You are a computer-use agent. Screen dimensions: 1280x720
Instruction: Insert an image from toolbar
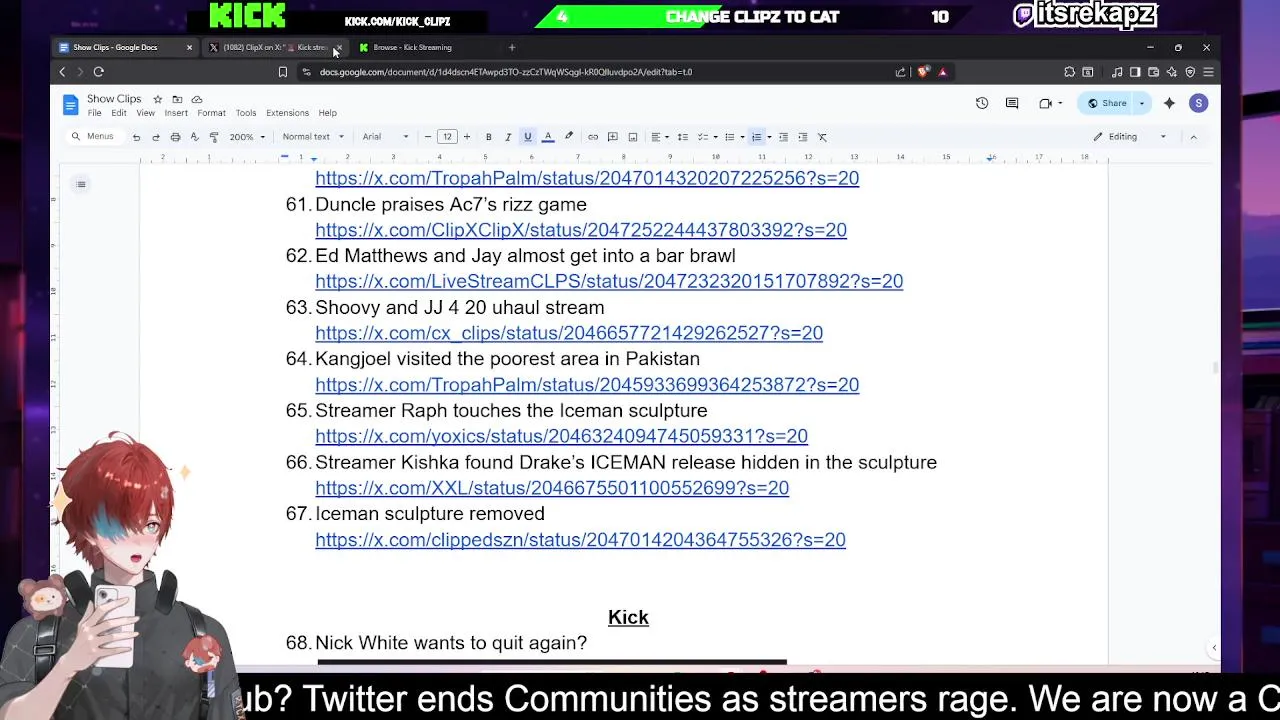[633, 137]
